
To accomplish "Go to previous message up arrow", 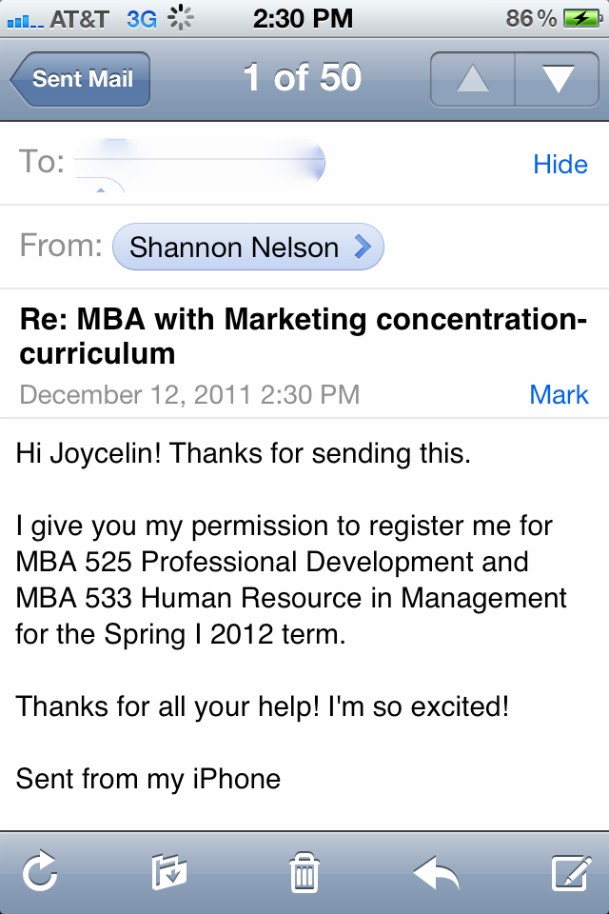I will click(x=473, y=79).
